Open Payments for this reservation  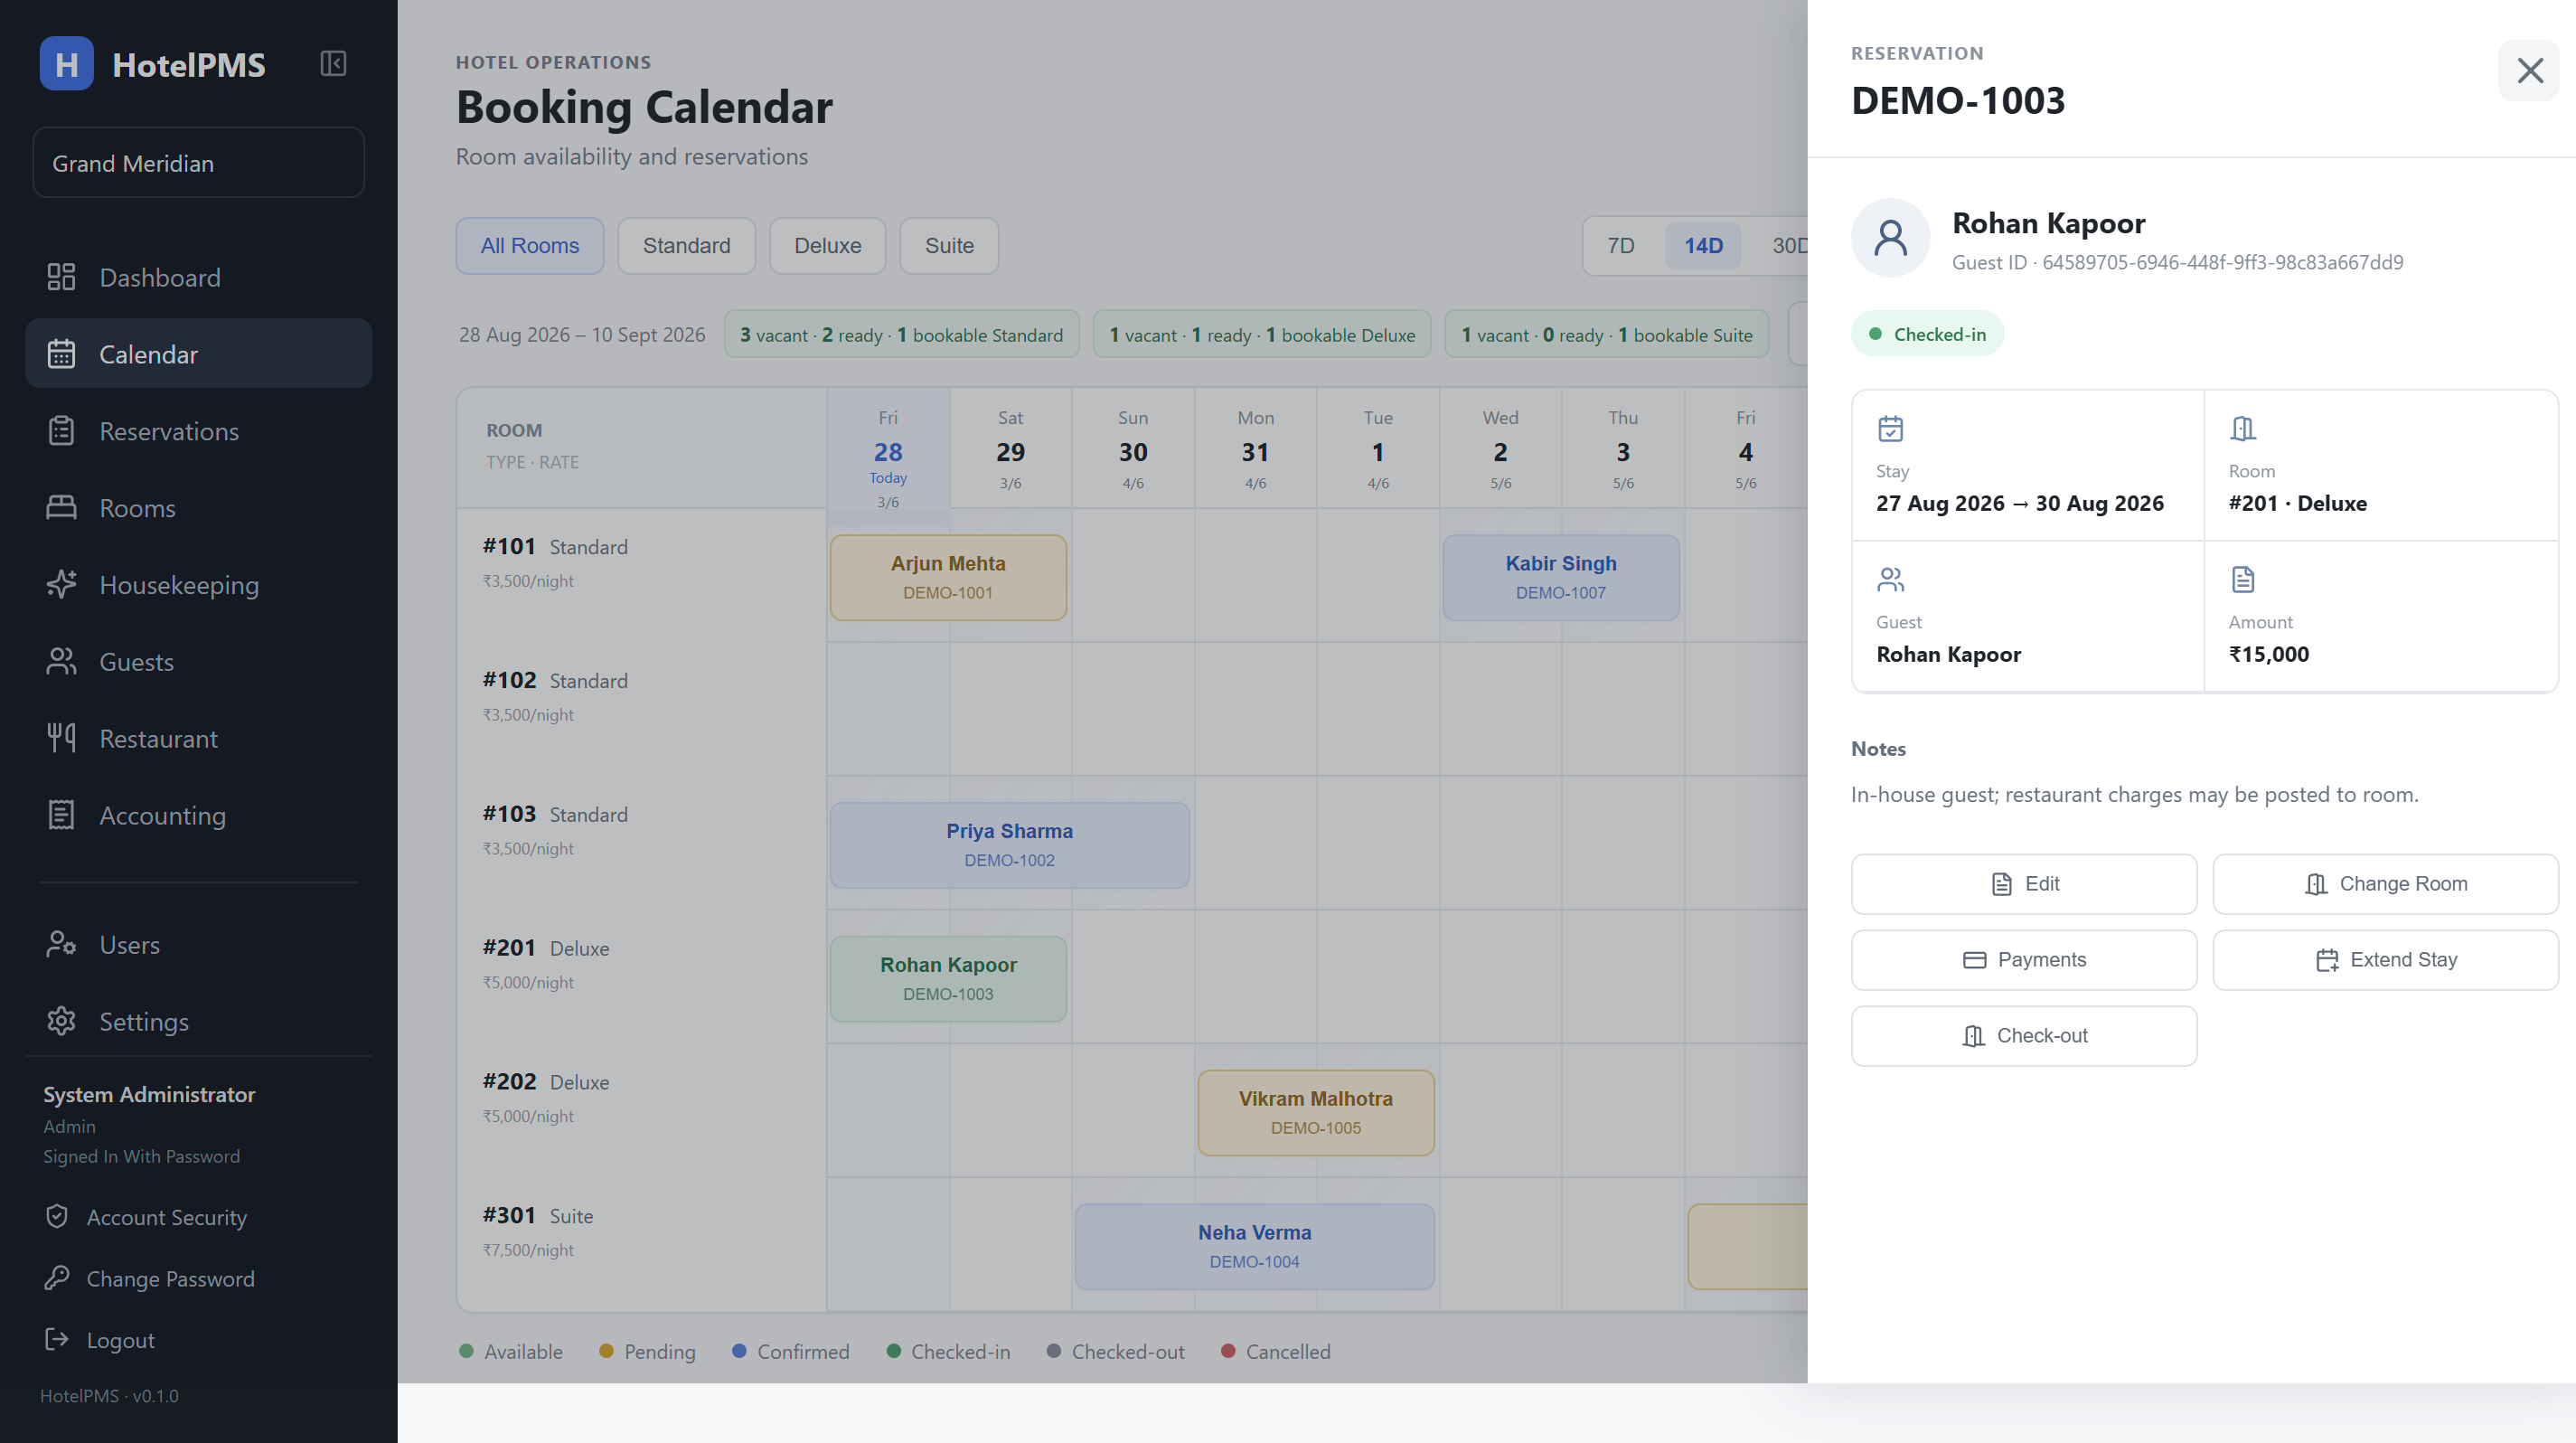(2024, 960)
